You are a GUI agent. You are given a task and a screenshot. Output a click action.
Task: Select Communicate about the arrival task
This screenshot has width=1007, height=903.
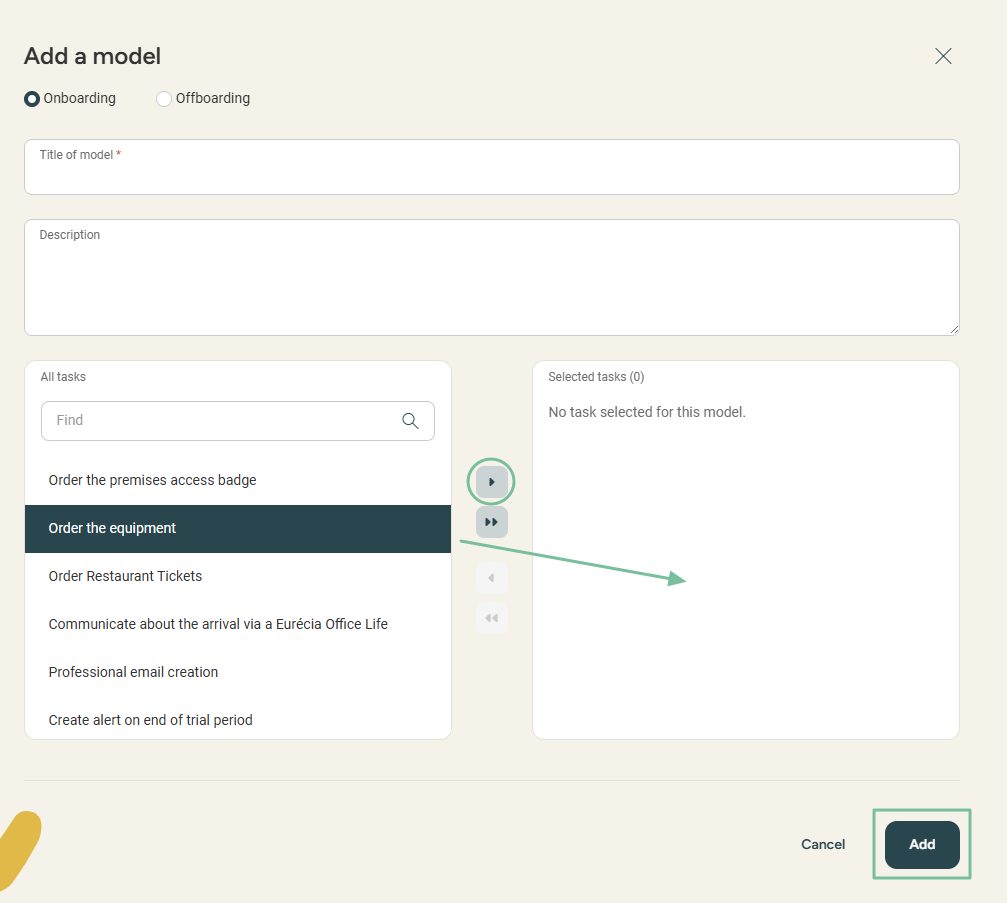(218, 624)
